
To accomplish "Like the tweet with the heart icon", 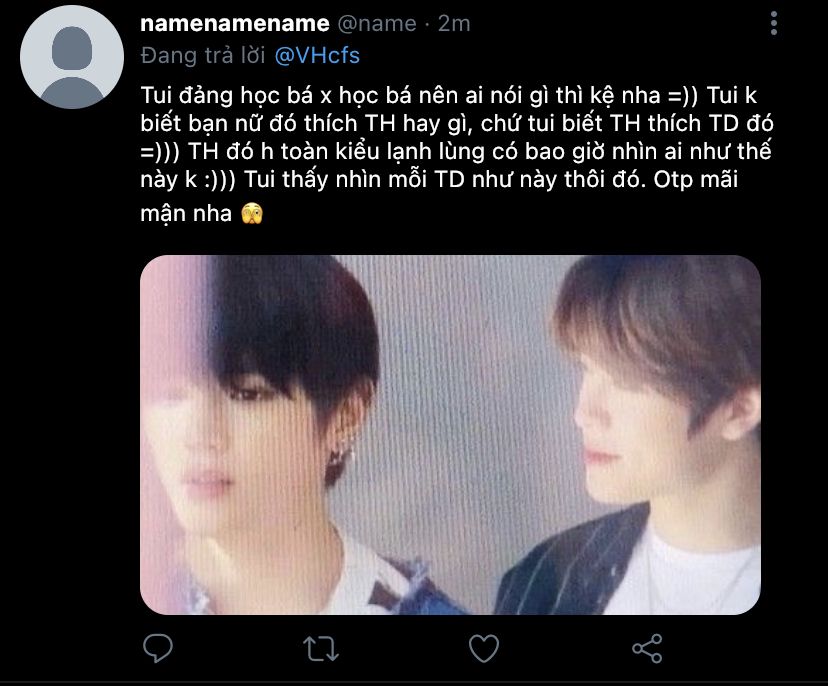I will pos(484,649).
